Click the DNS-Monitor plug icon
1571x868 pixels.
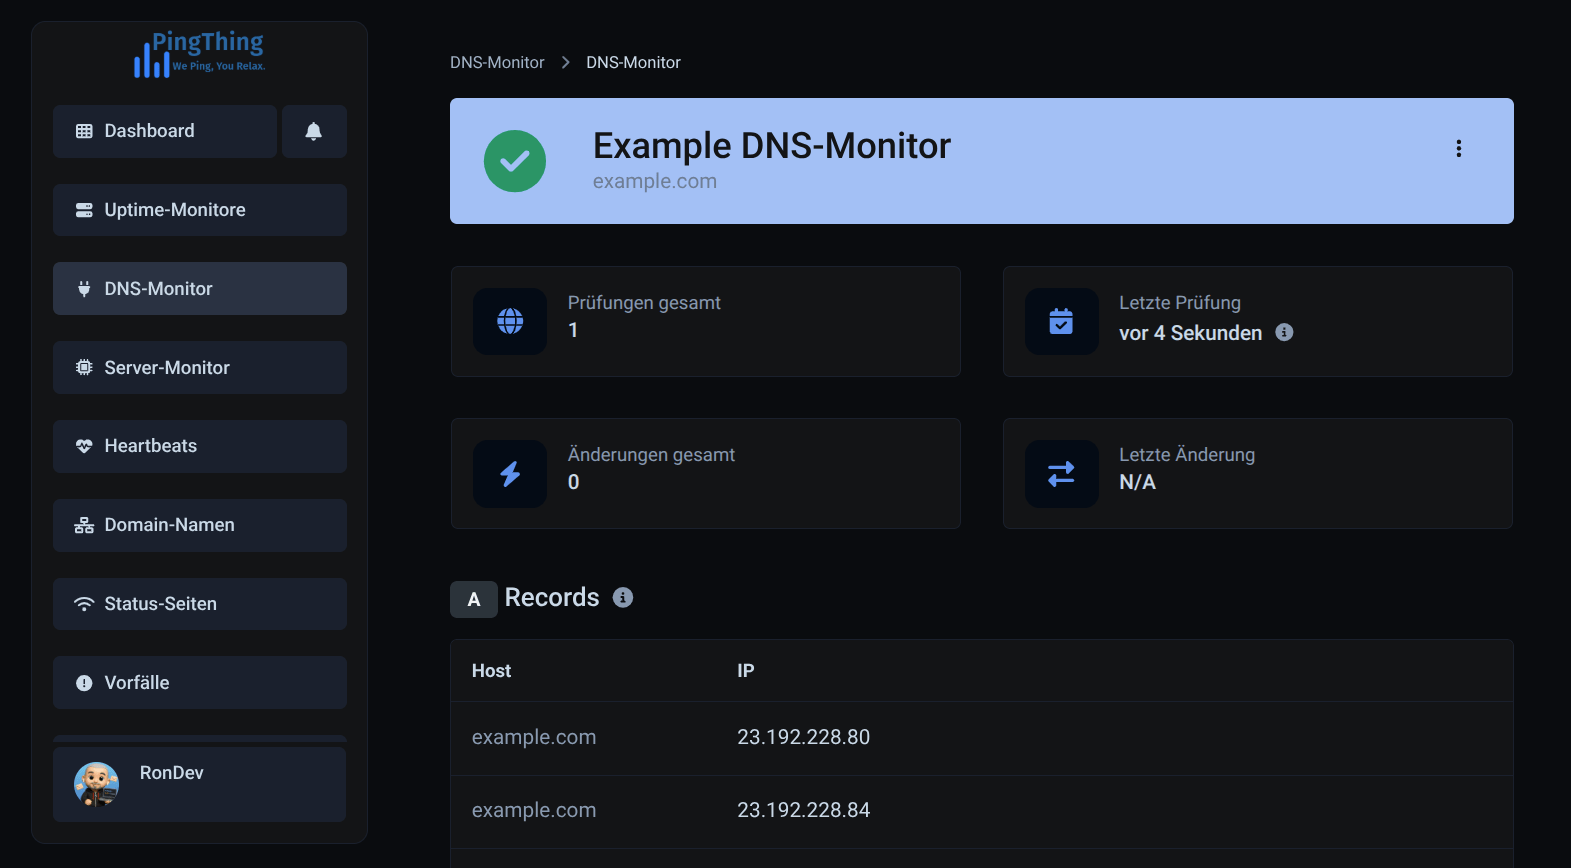(x=84, y=289)
